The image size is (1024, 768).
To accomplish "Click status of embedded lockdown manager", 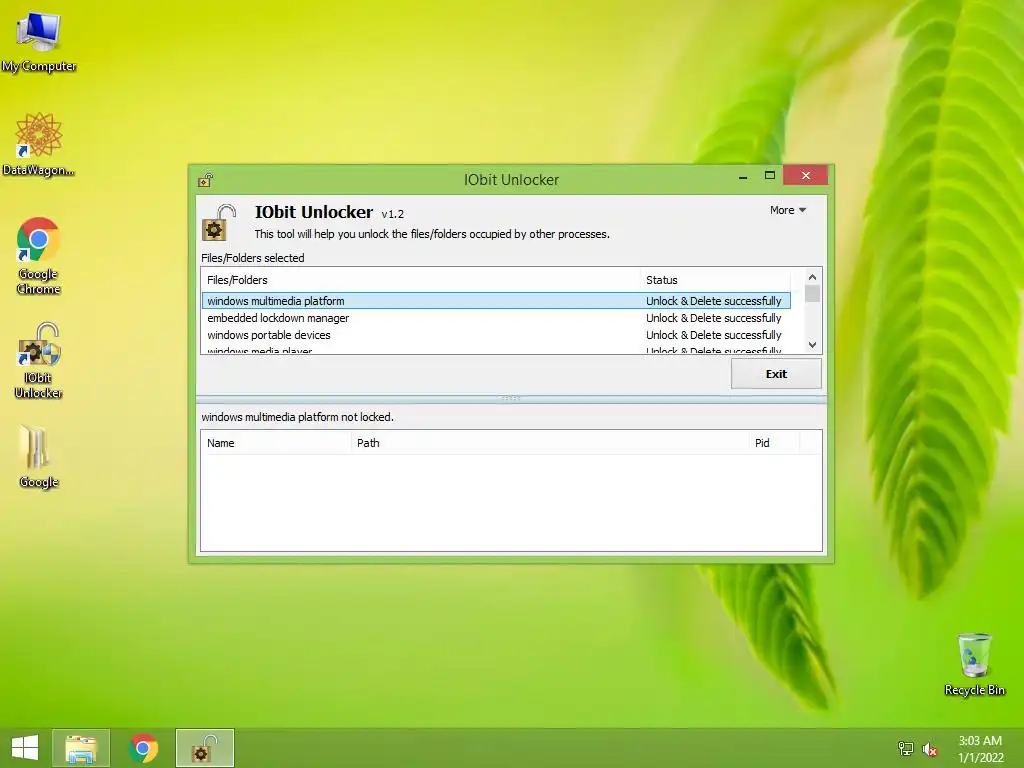I will coord(714,318).
